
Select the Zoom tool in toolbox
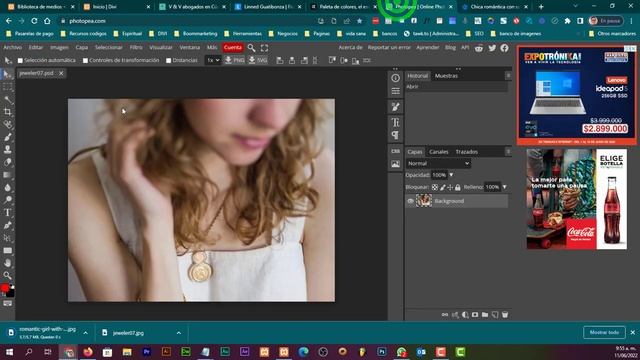pyautogui.click(x=7, y=276)
